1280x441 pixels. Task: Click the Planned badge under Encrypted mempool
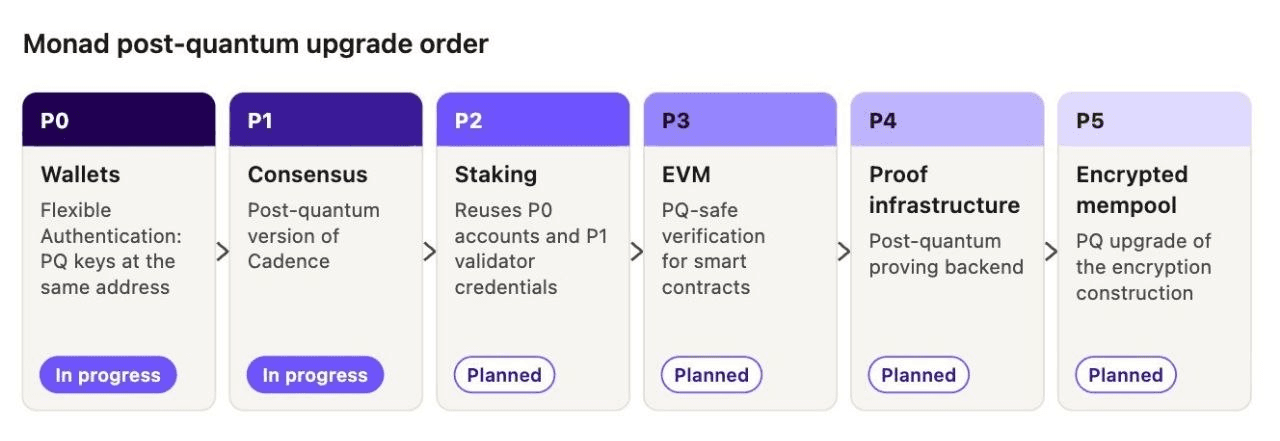[x=1125, y=375]
